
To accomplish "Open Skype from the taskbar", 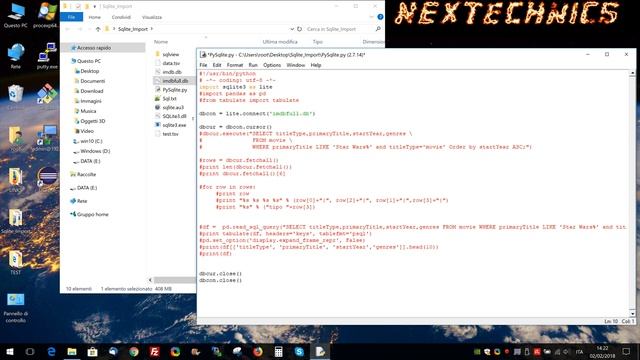I will coord(299,351).
